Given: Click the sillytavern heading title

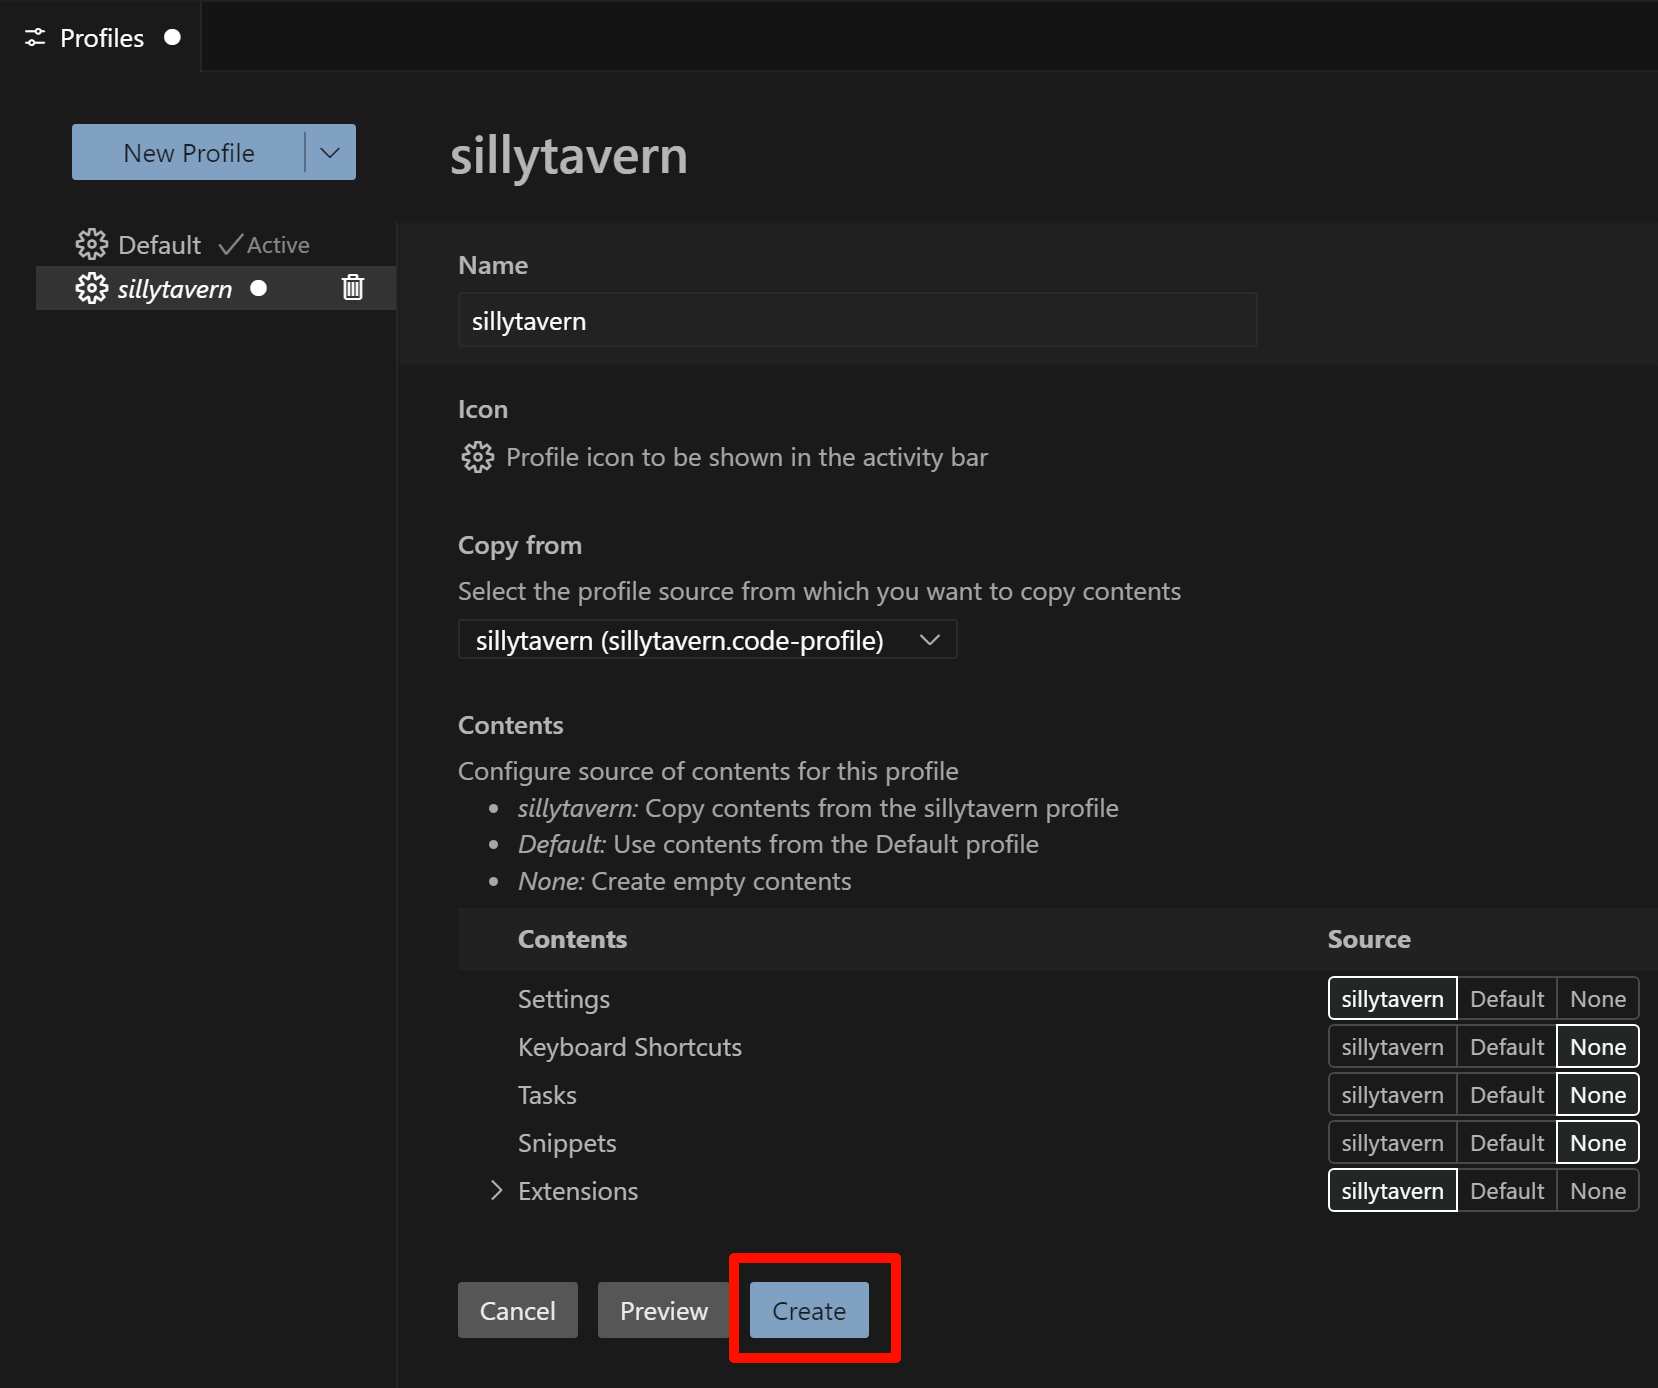Looking at the screenshot, I should coord(568,156).
